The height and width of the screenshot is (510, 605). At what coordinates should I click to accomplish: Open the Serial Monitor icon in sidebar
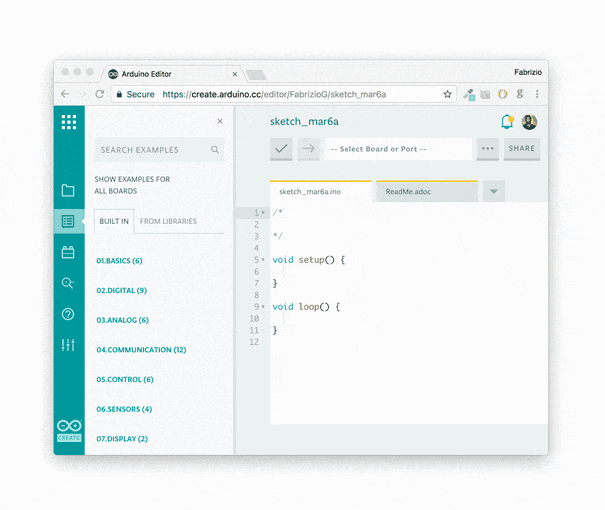(68, 283)
